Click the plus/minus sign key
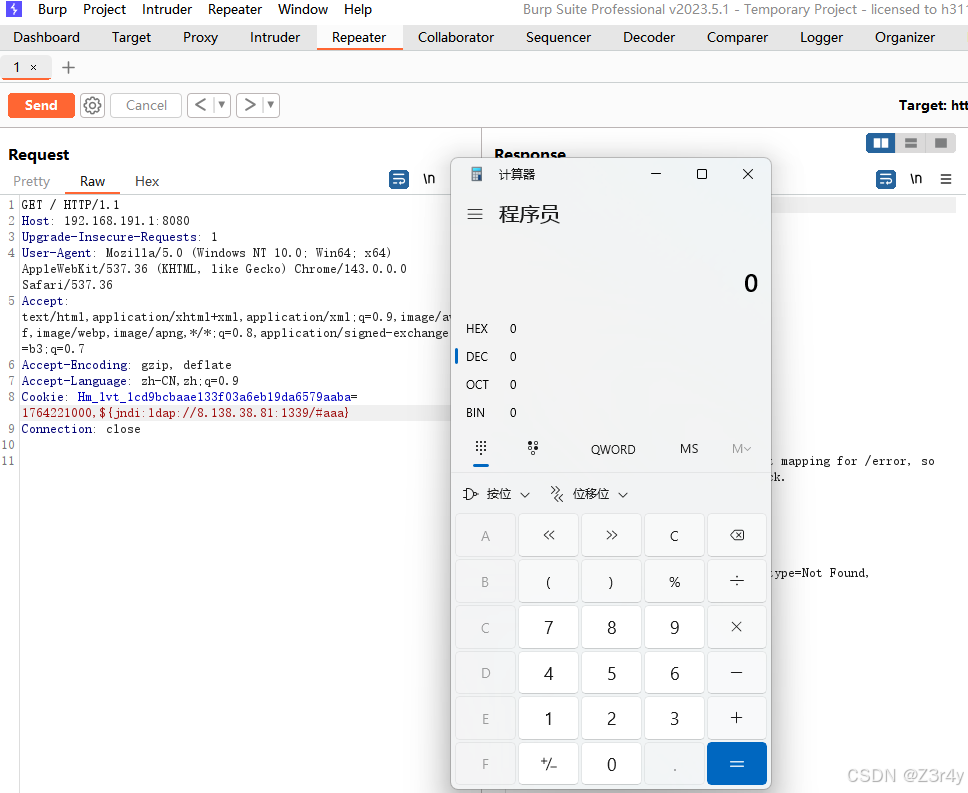The width and height of the screenshot is (968, 793). [548, 764]
